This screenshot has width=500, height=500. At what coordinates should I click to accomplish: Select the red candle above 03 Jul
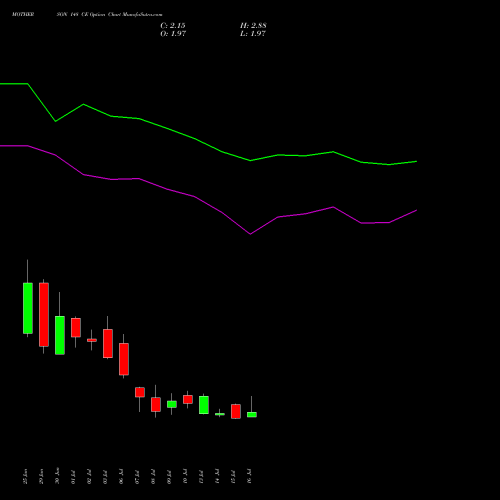click(108, 343)
